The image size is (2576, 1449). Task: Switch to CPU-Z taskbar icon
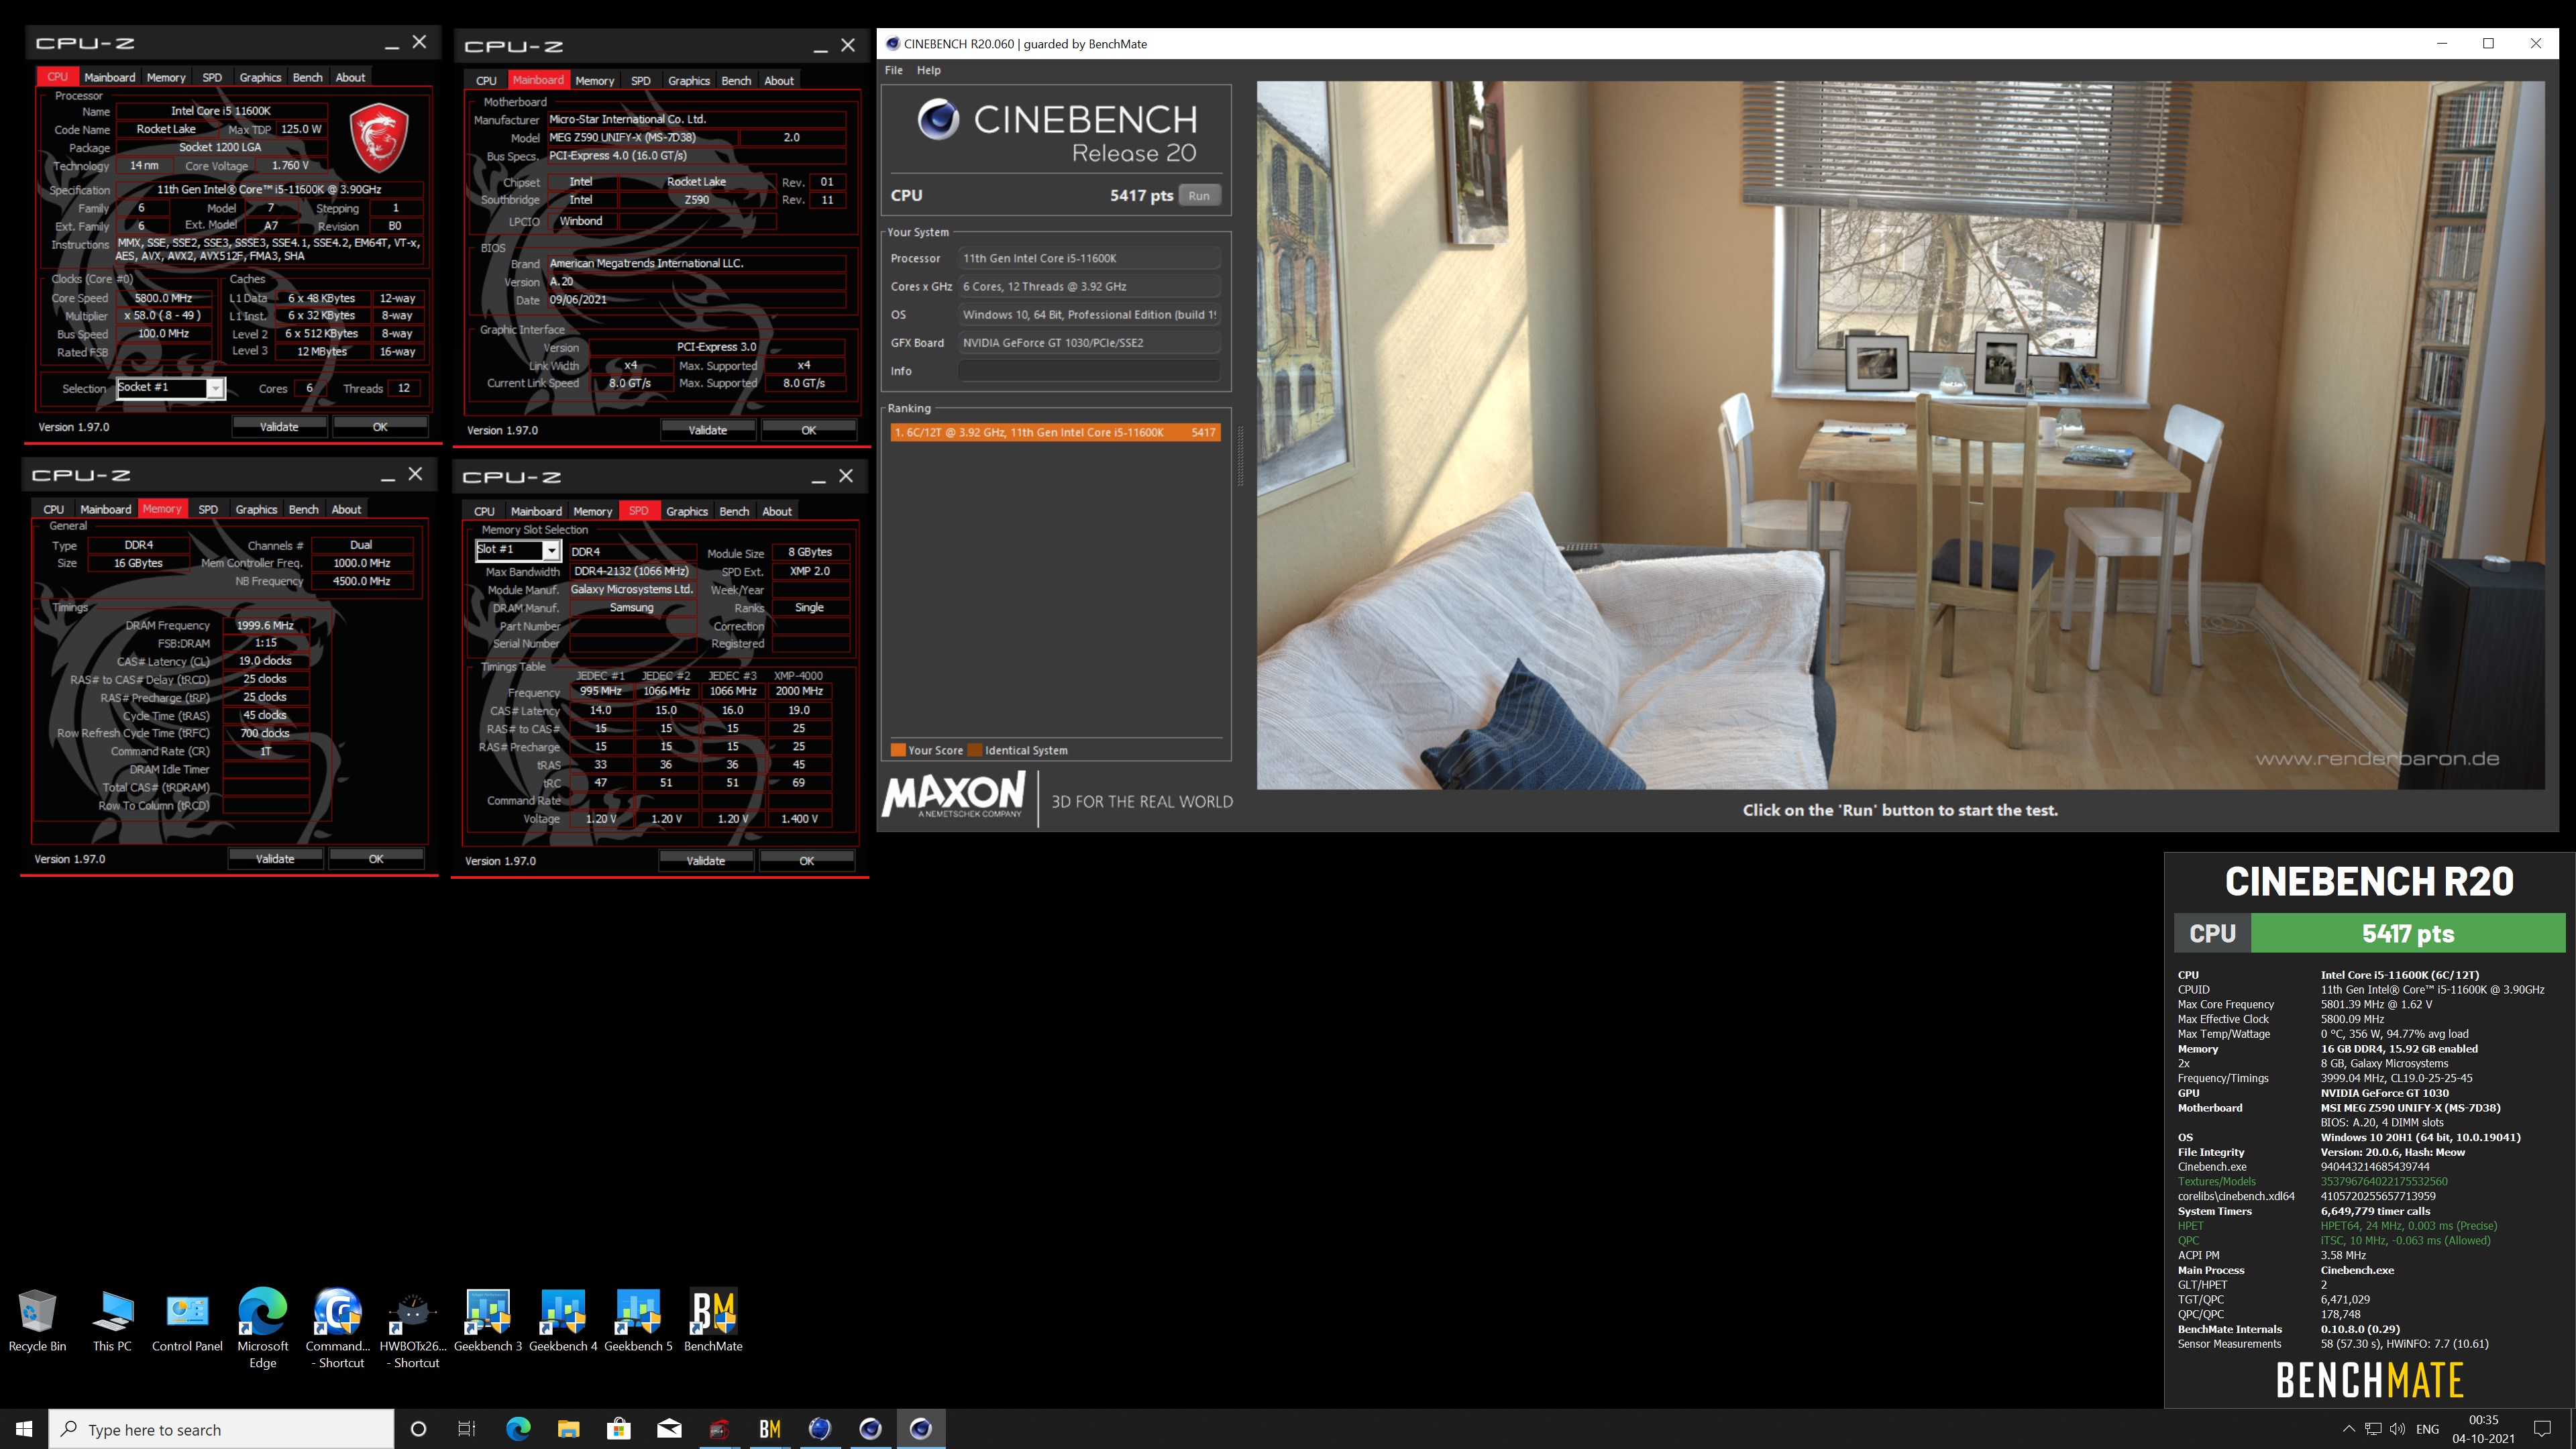click(x=719, y=1429)
